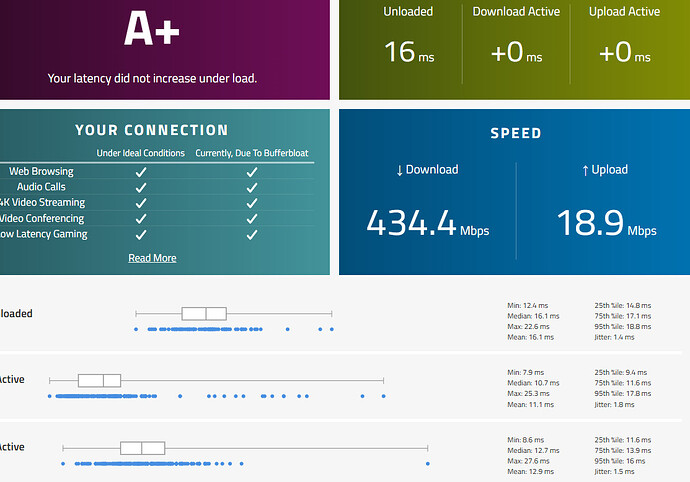Image resolution: width=690 pixels, height=482 pixels.
Task: Click Low Latency Gaming checkmark under Ideal Conditions
Action: (x=141, y=235)
